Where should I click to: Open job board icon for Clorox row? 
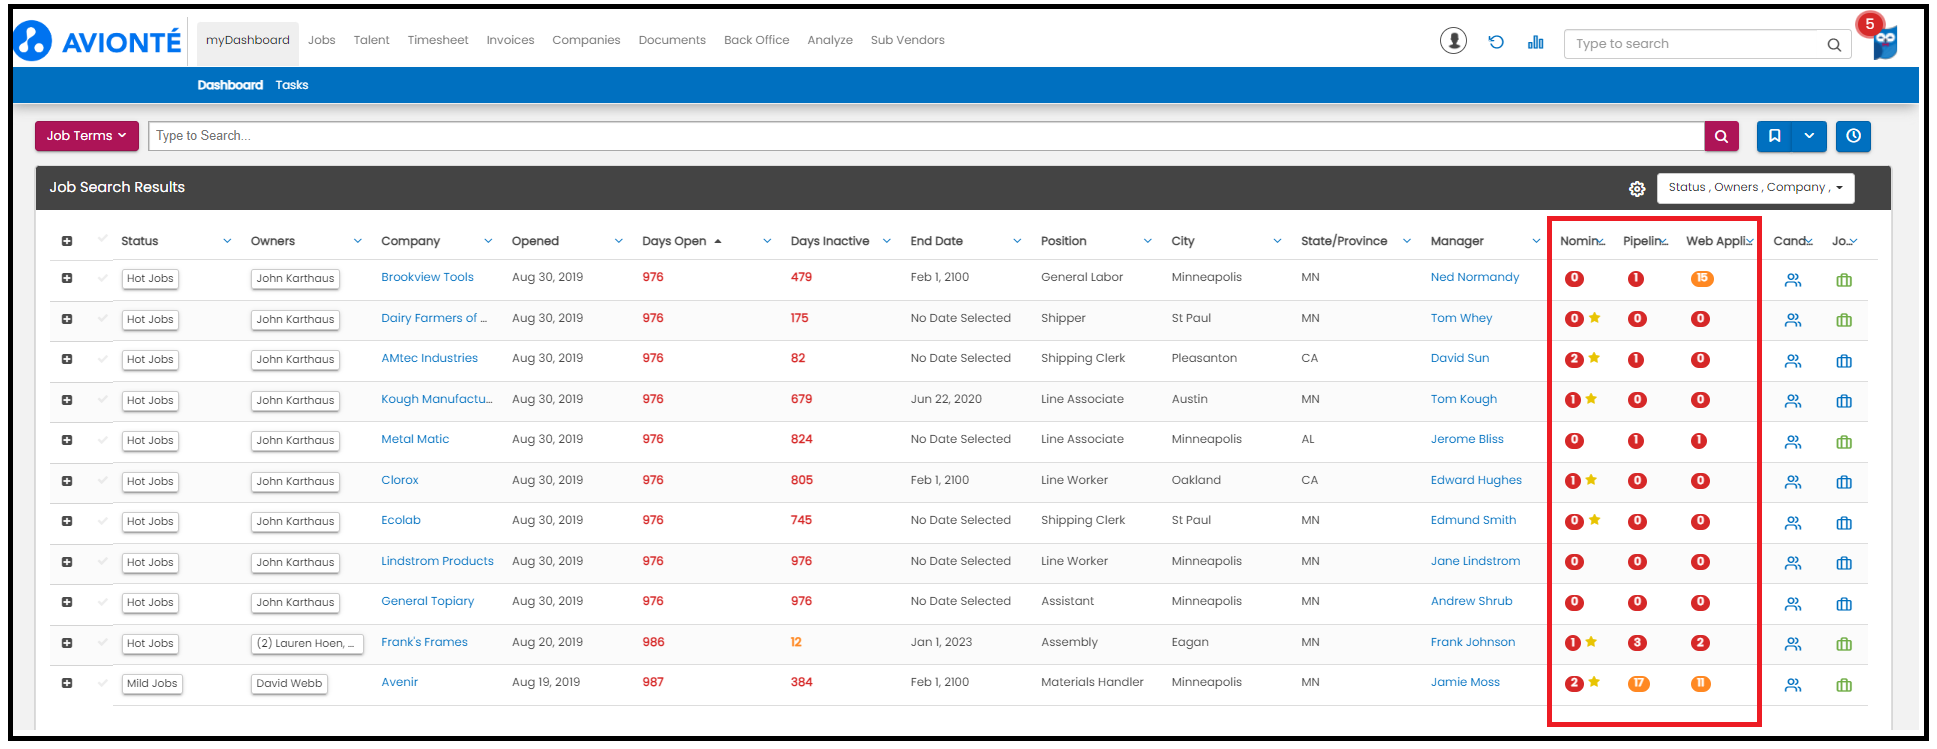click(x=1844, y=482)
